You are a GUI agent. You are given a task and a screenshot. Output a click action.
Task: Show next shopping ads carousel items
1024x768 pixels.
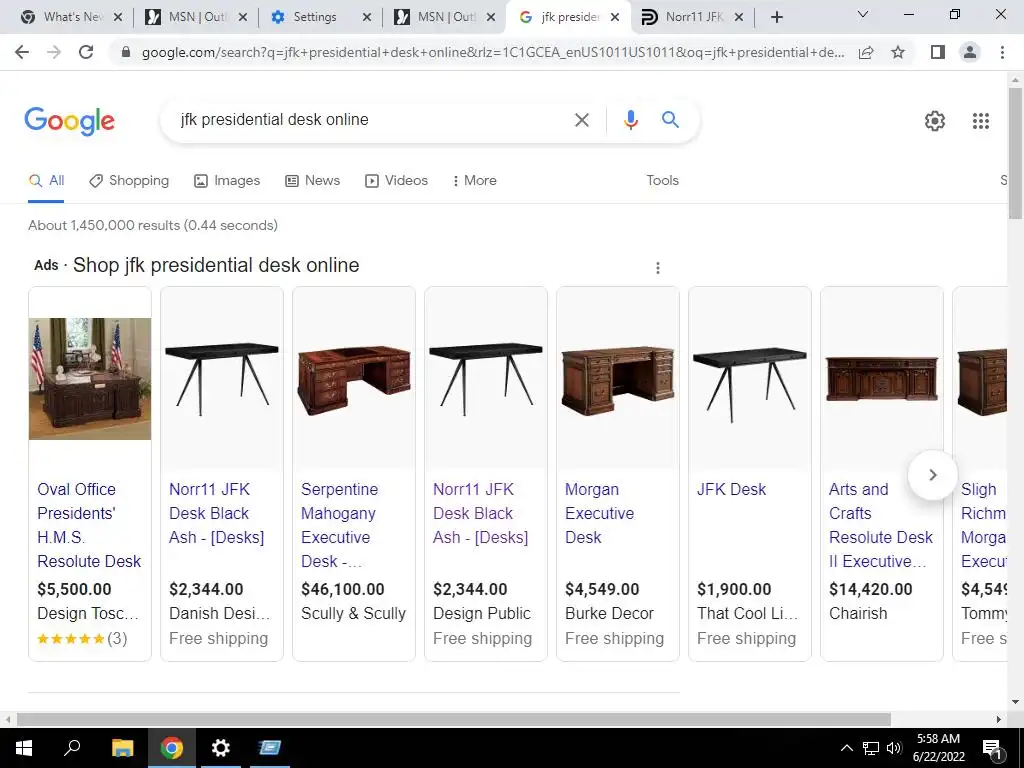(933, 475)
